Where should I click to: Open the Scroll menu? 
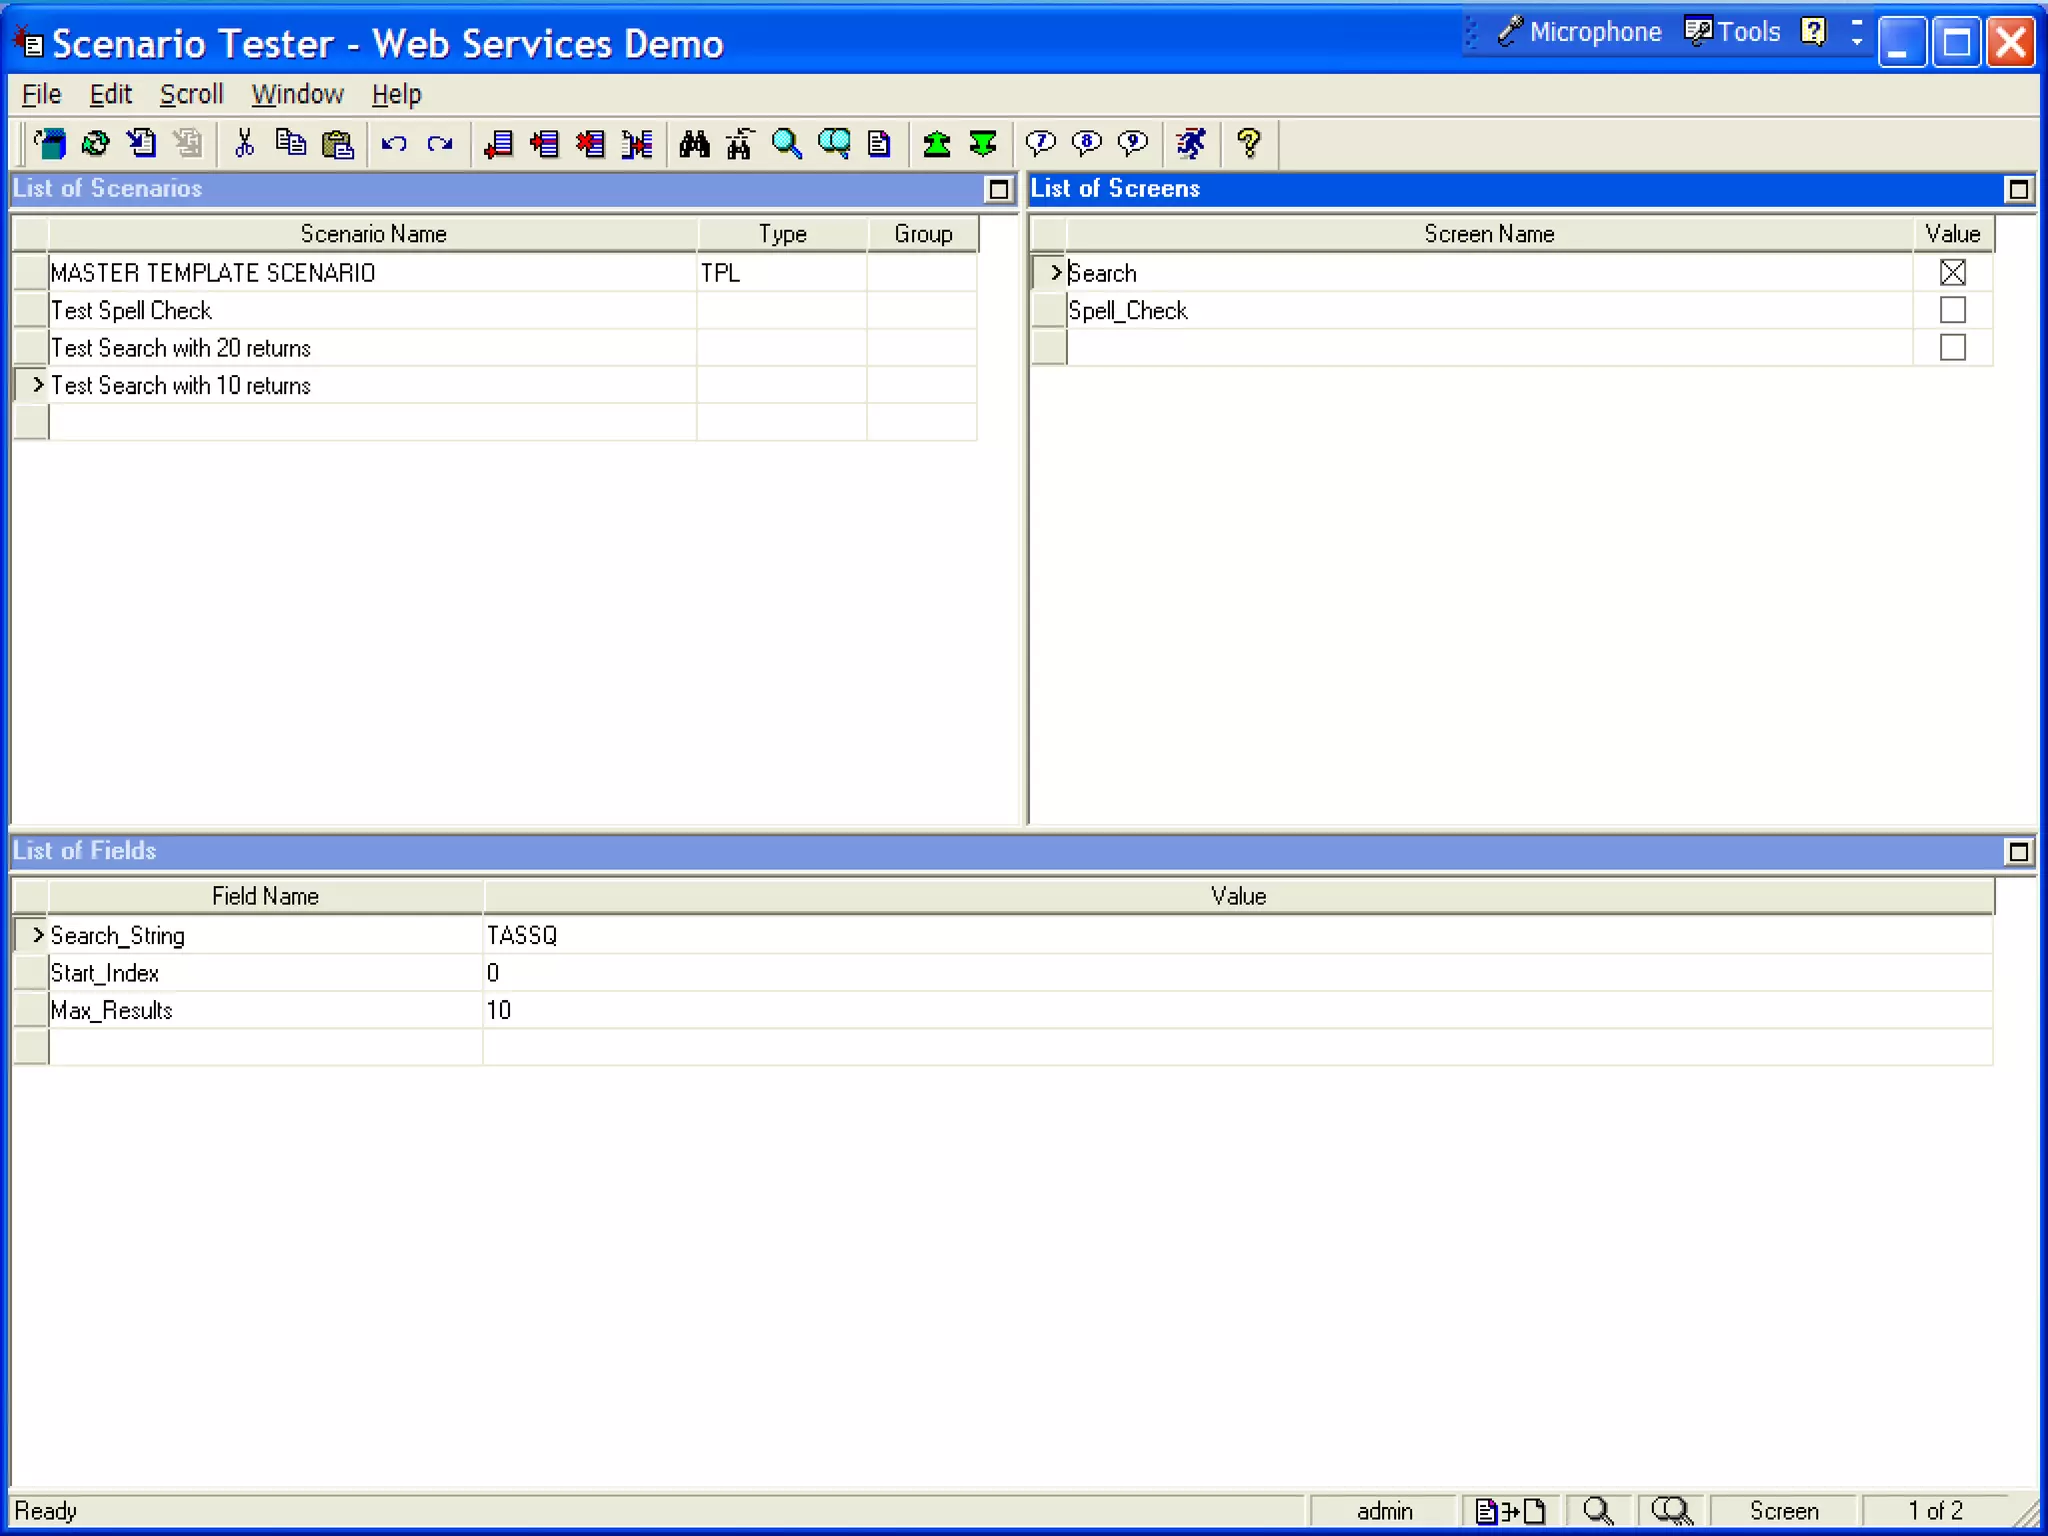[191, 94]
